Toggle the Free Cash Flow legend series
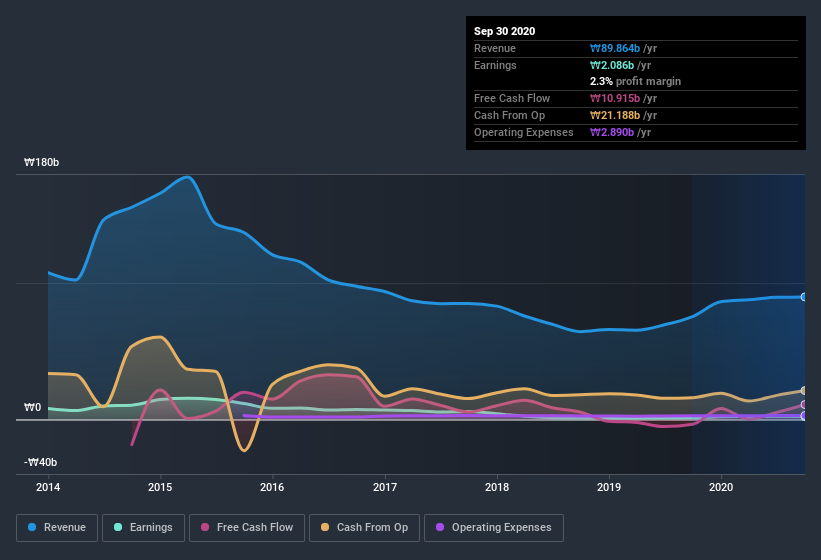Image resolution: width=821 pixels, height=560 pixels. (247, 528)
